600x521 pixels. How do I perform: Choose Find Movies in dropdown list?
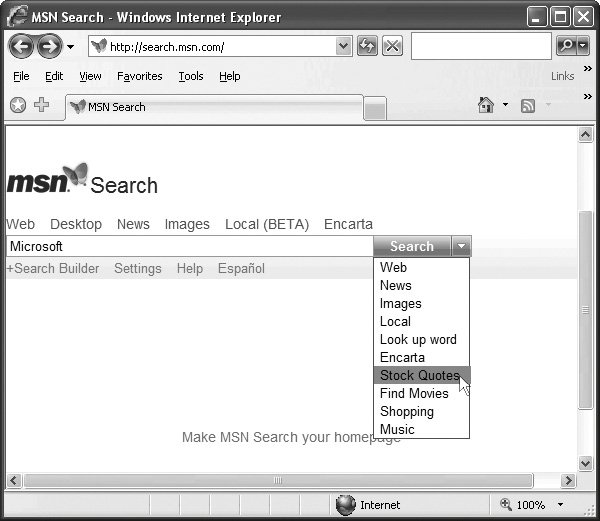tap(421, 393)
